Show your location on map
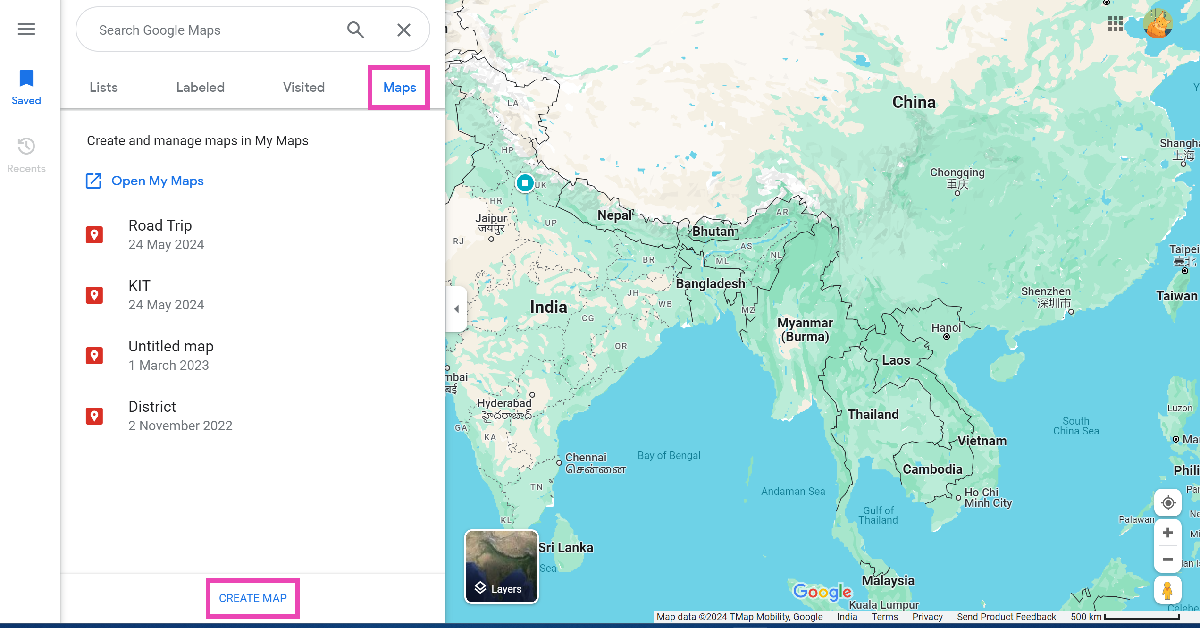Image resolution: width=1200 pixels, height=628 pixels. pyautogui.click(x=1167, y=503)
